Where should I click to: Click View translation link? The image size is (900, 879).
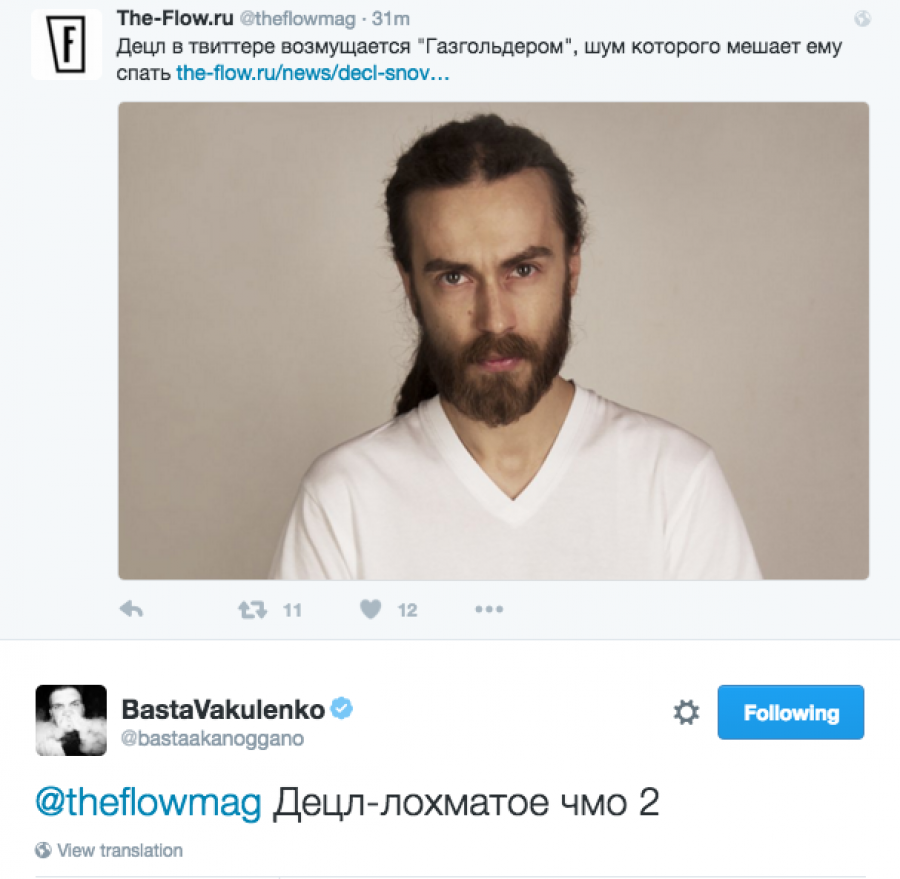point(120,850)
